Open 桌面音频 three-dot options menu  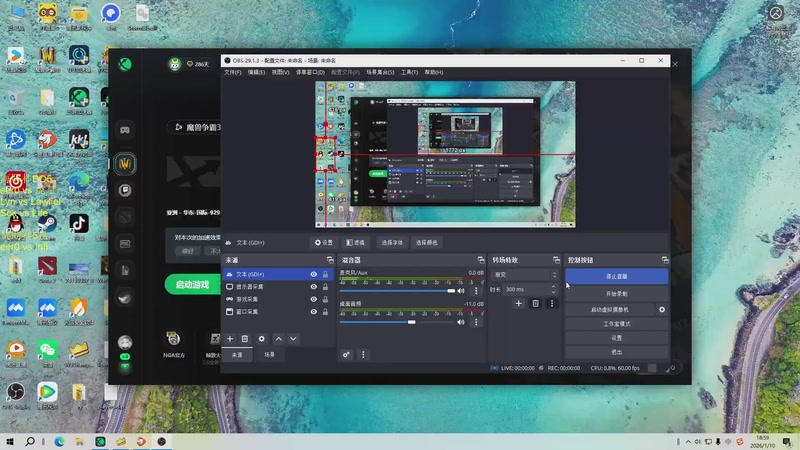[476, 322]
